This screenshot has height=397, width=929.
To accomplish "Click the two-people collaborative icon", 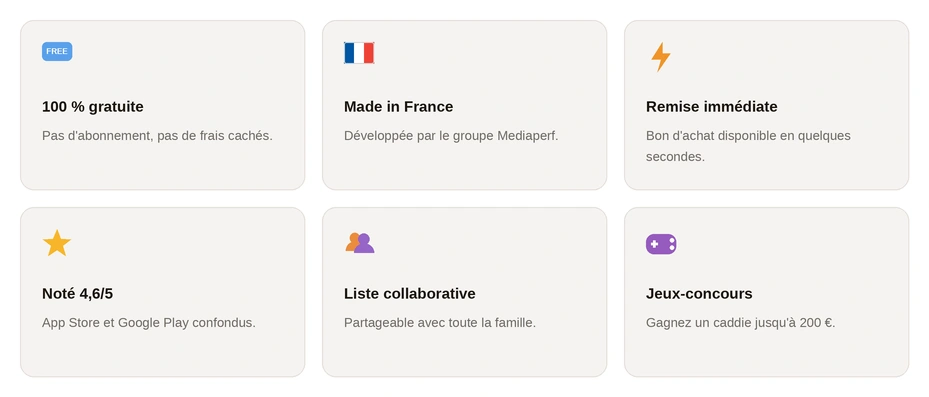I will click(360, 243).
